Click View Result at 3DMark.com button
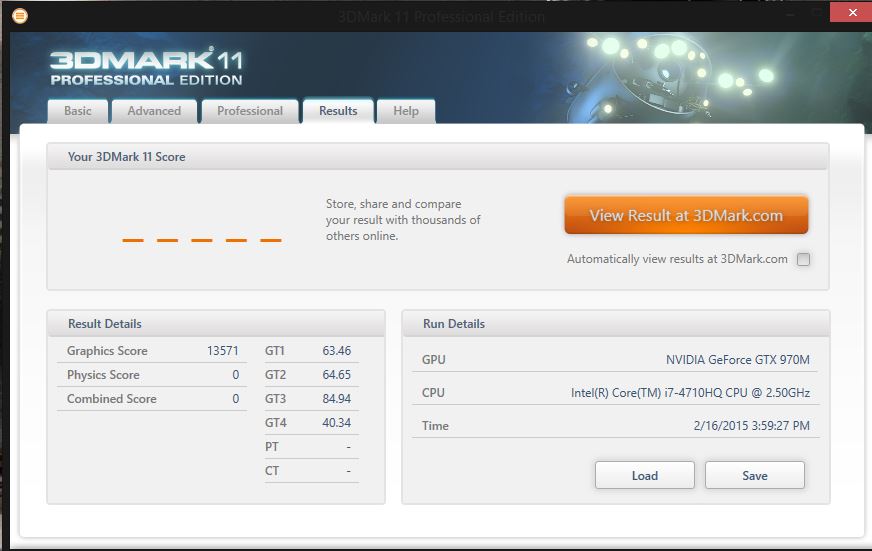 pyautogui.click(x=686, y=215)
